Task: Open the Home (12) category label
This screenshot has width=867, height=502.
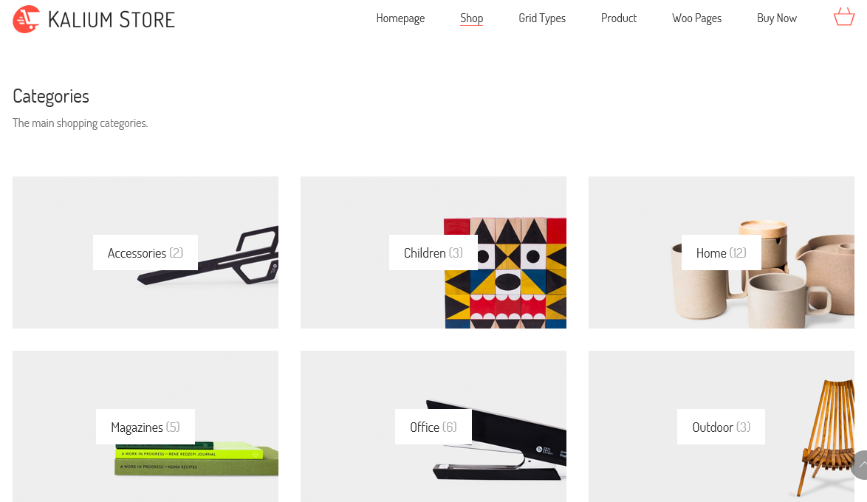Action: (x=721, y=253)
